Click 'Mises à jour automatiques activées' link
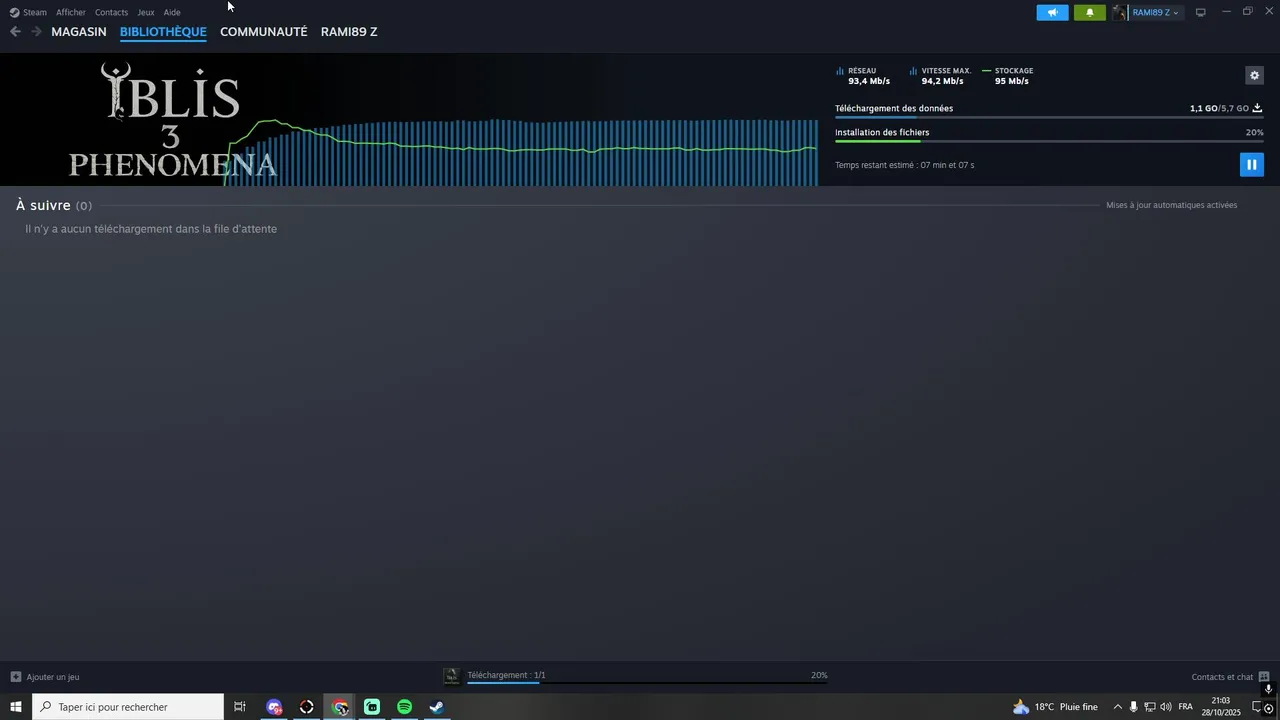 coord(1171,205)
